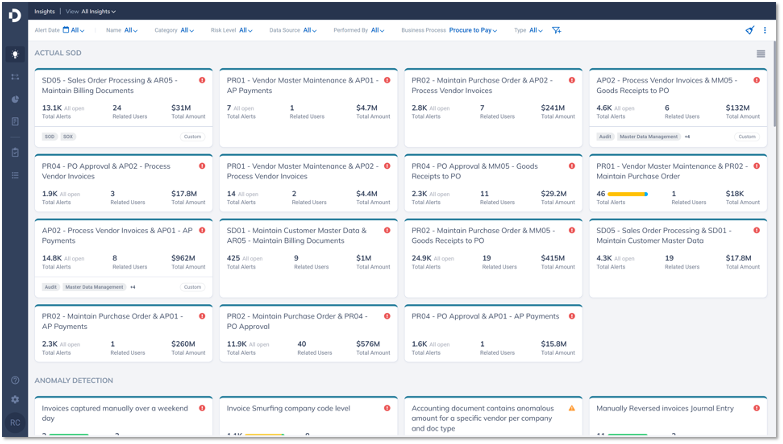
Task: Open SD01 Maintain Customer Master Data card
Action: click(x=309, y=259)
